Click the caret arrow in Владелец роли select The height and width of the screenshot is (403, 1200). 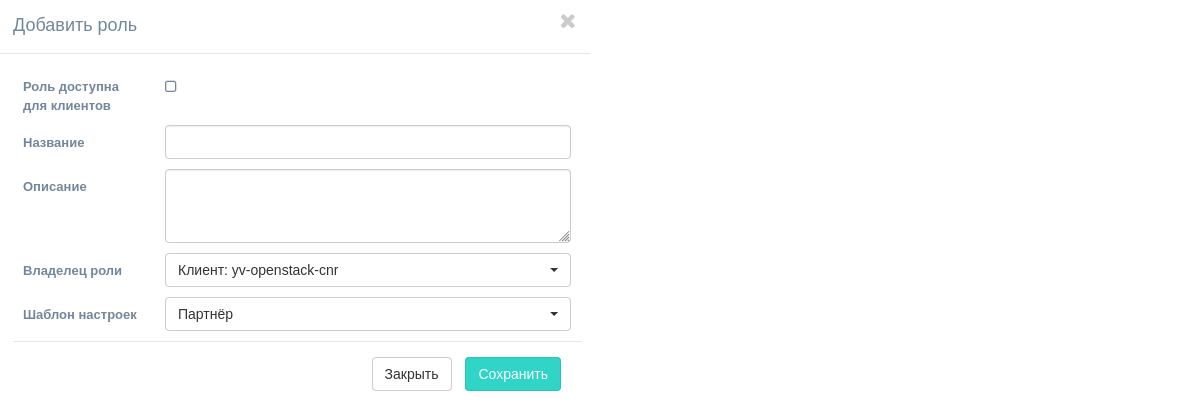tap(554, 270)
